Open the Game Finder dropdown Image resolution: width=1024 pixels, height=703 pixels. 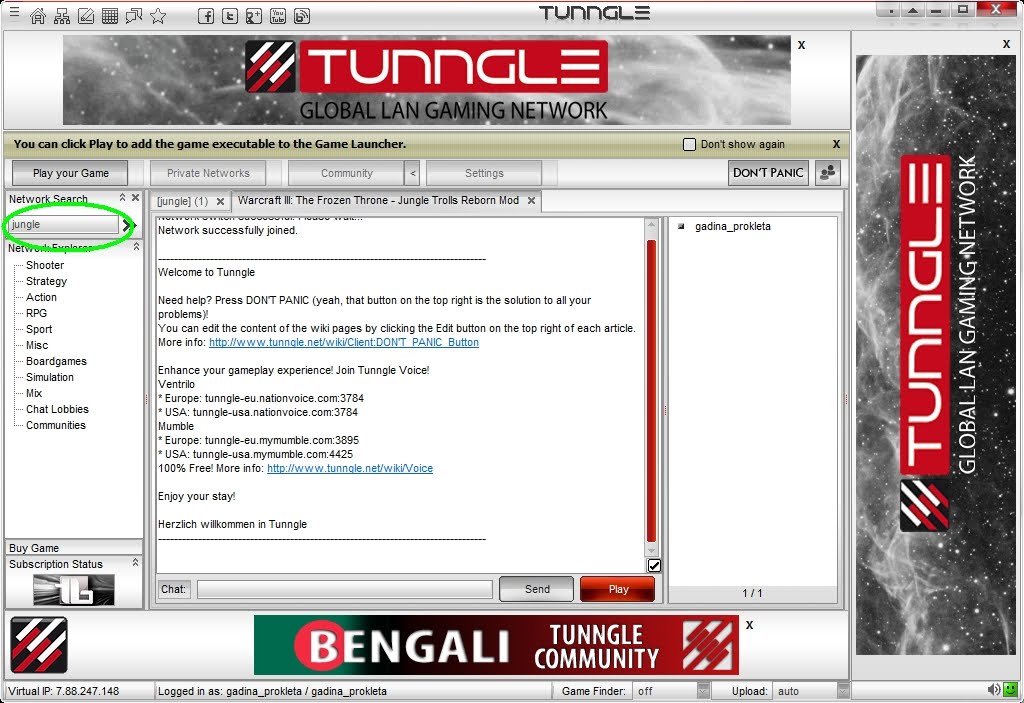tap(703, 691)
